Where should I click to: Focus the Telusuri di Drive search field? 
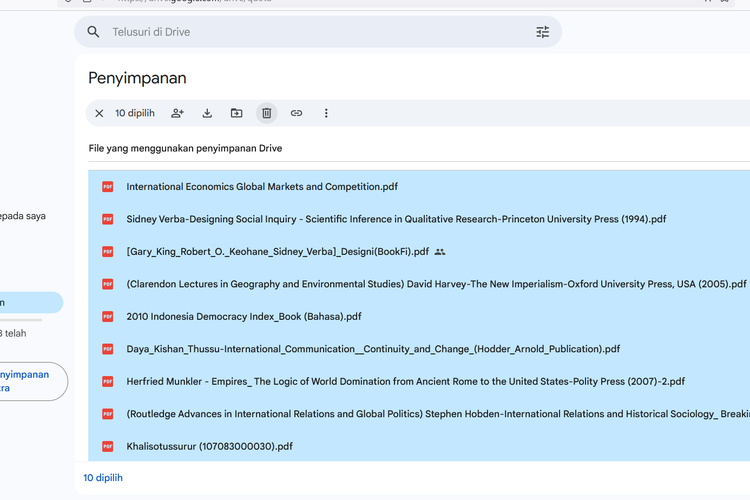pyautogui.click(x=318, y=32)
